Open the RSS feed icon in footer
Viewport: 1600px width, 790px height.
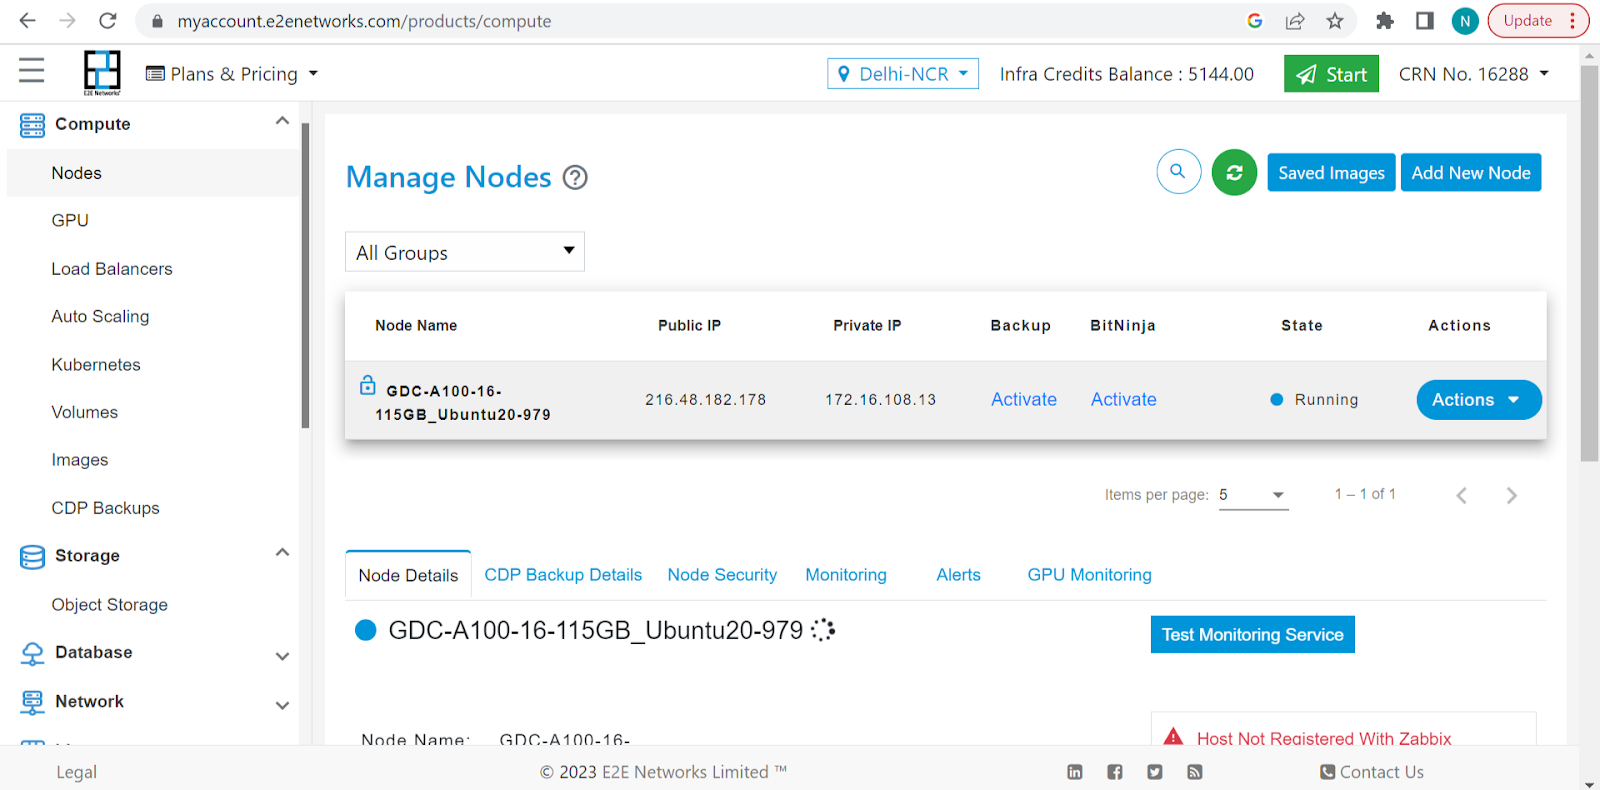[1195, 772]
